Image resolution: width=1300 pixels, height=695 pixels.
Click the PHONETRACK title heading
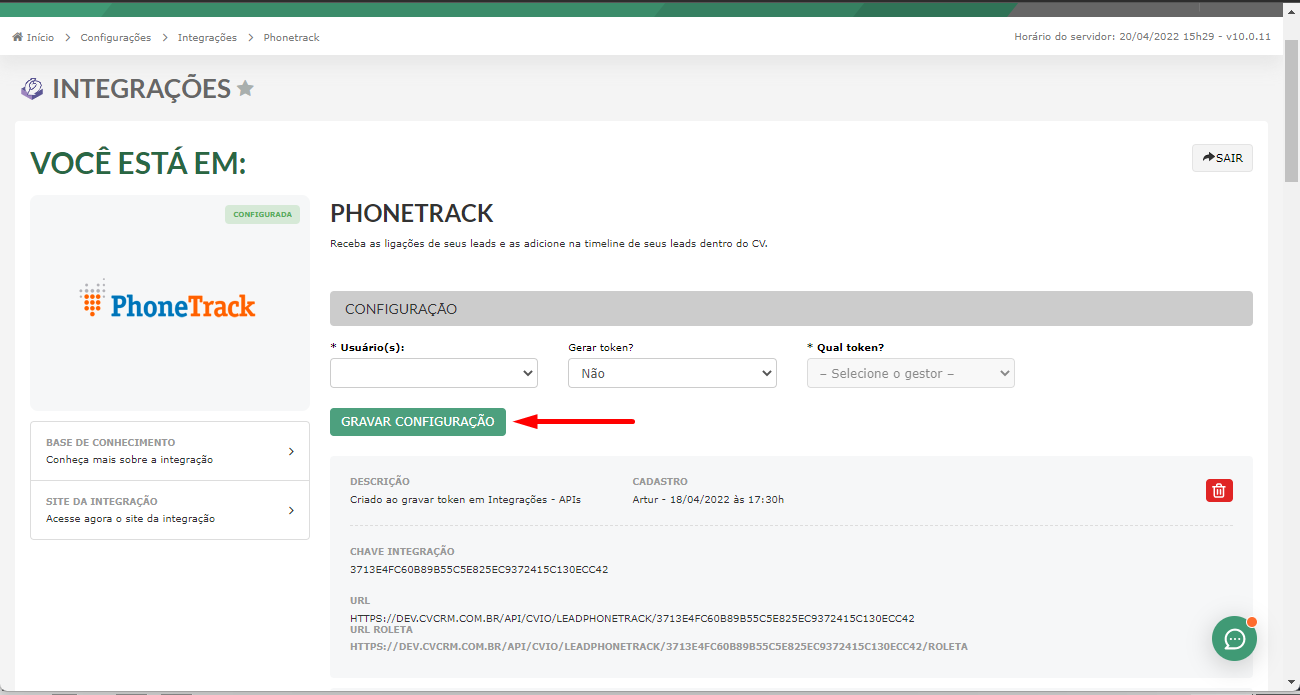coord(412,213)
